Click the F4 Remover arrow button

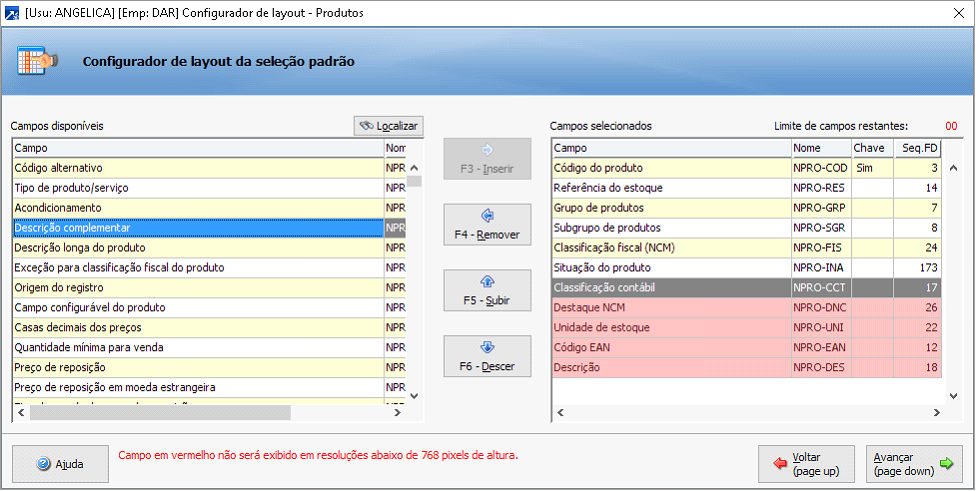pos(487,225)
